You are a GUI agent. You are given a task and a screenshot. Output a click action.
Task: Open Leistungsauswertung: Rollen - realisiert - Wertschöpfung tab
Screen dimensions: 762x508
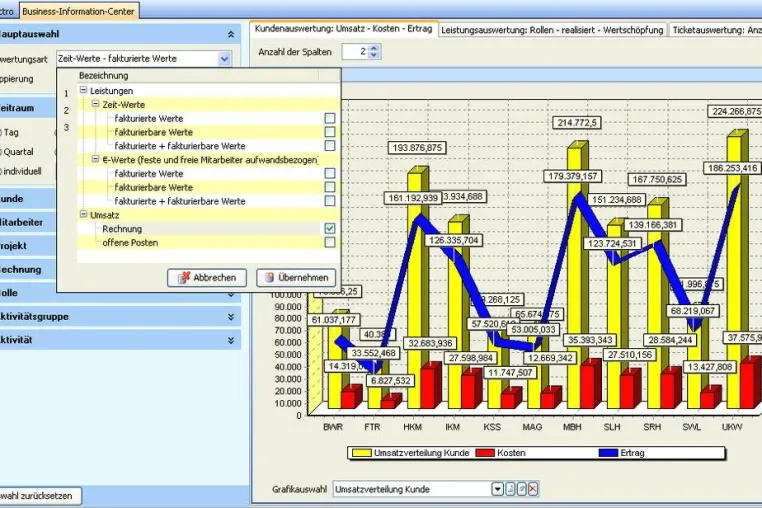click(552, 30)
